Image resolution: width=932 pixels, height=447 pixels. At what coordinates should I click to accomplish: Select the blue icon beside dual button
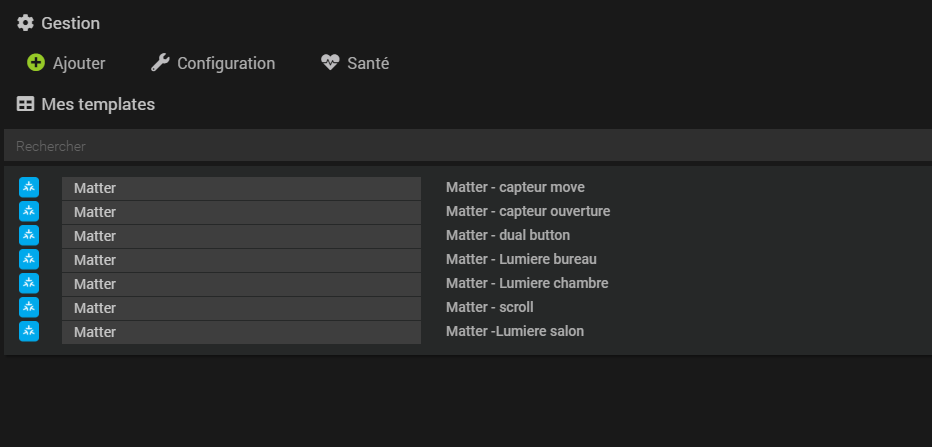tap(29, 235)
